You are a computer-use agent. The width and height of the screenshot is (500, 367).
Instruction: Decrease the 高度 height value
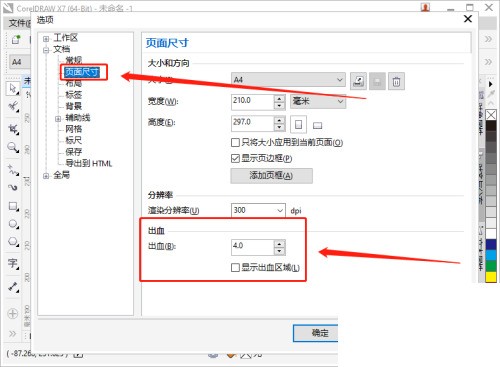tap(279, 127)
